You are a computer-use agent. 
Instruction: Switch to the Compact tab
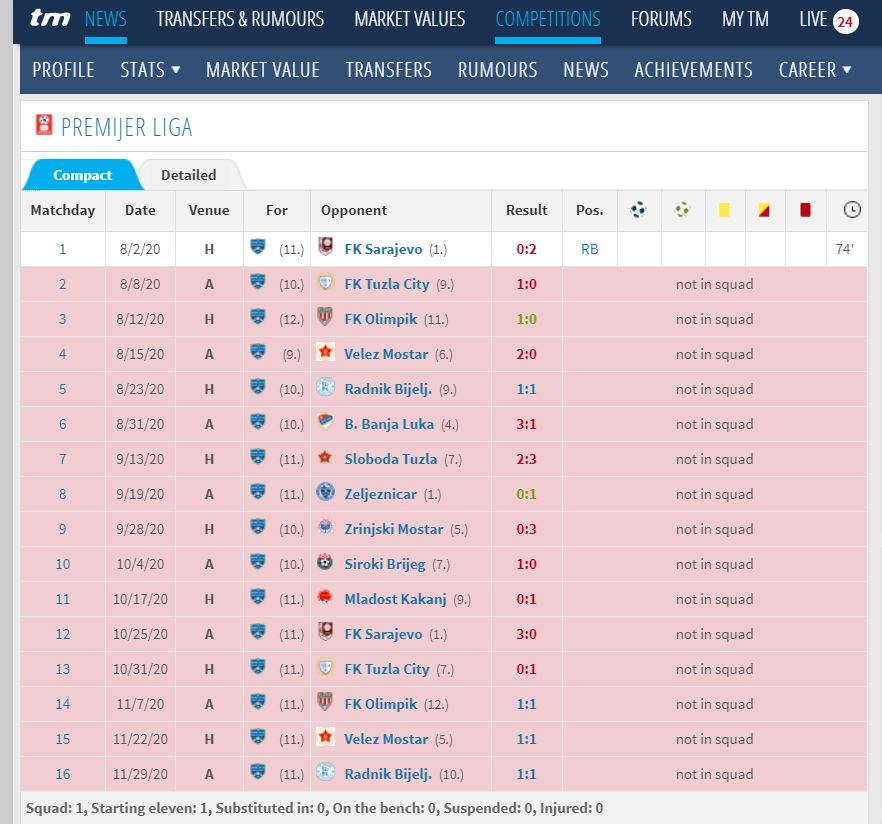[x=82, y=175]
